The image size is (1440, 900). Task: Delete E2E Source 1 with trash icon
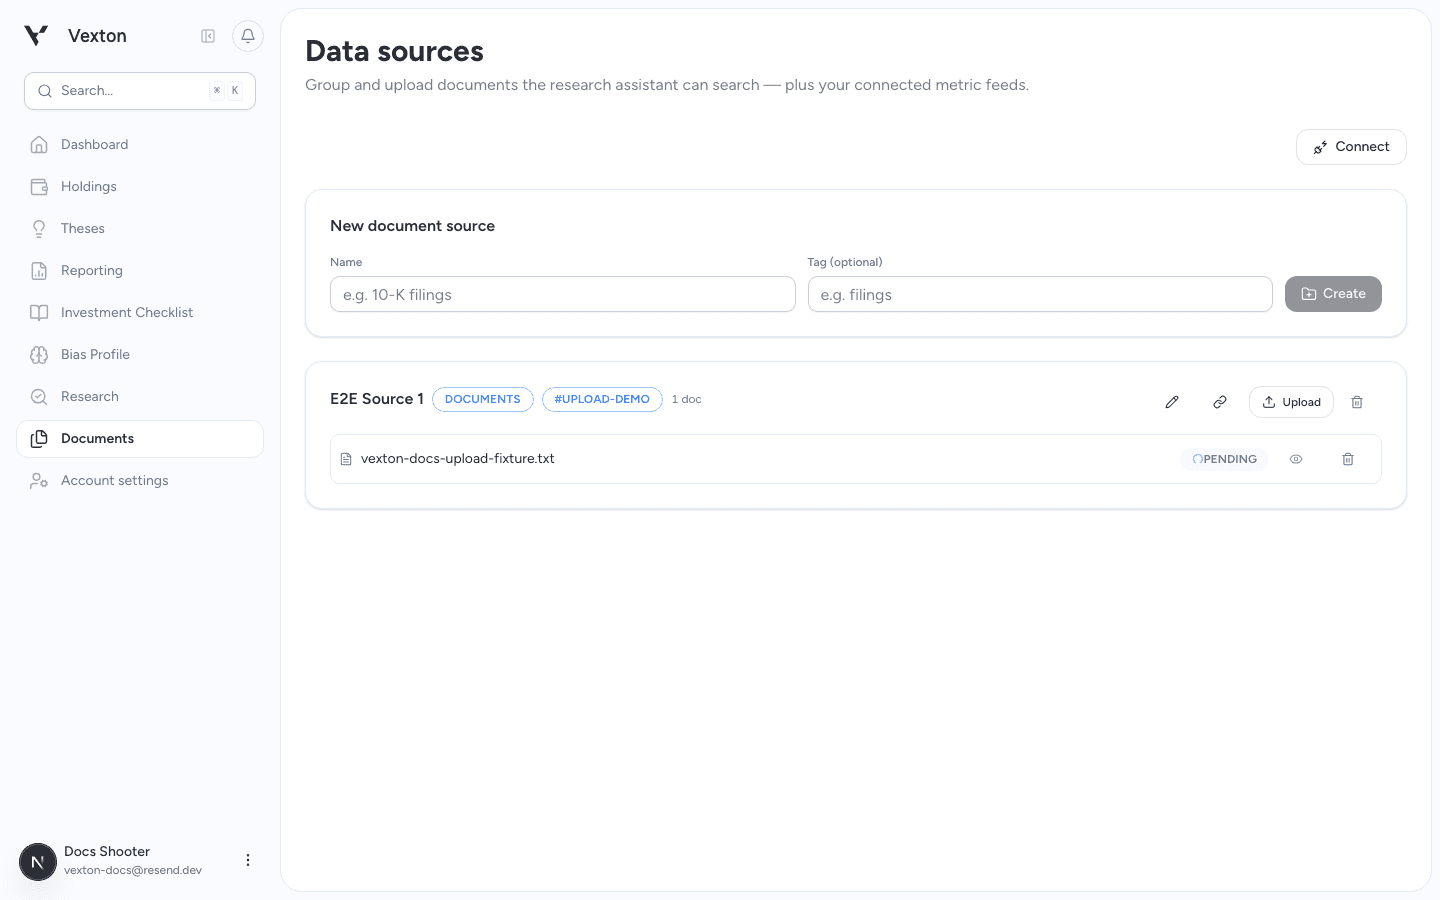(1357, 402)
